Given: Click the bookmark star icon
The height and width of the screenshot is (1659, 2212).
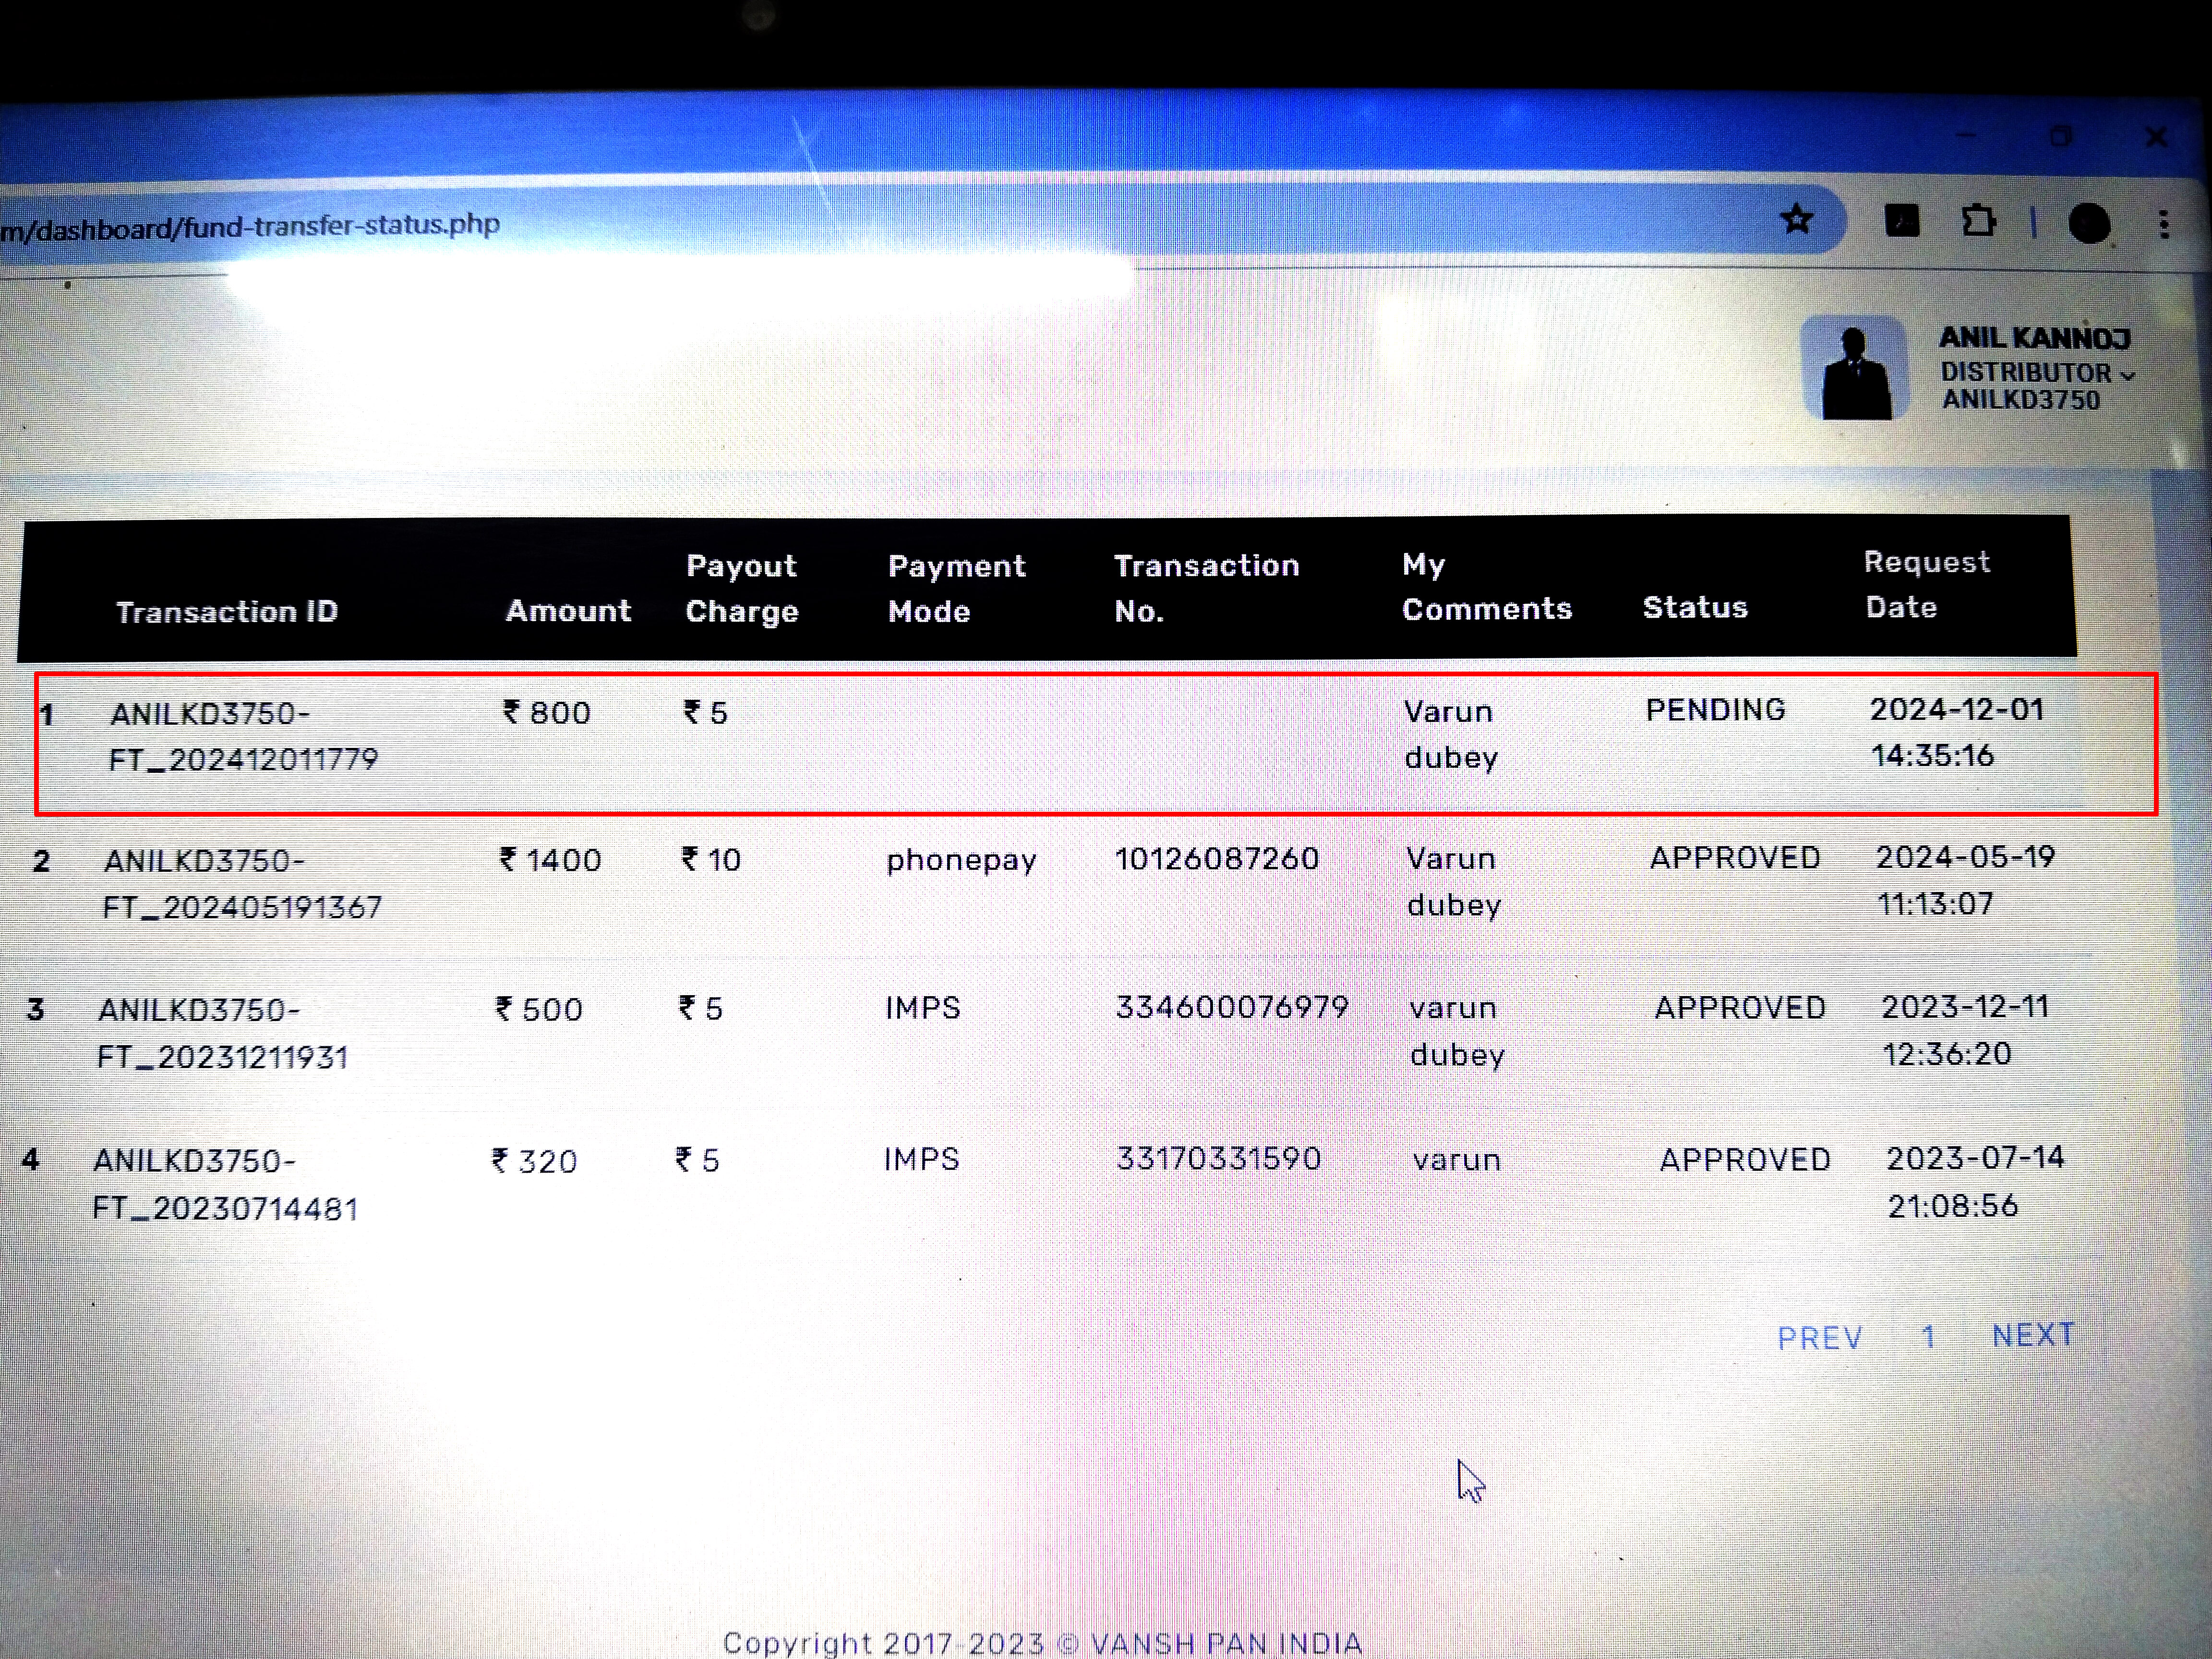Looking at the screenshot, I should [x=1796, y=219].
